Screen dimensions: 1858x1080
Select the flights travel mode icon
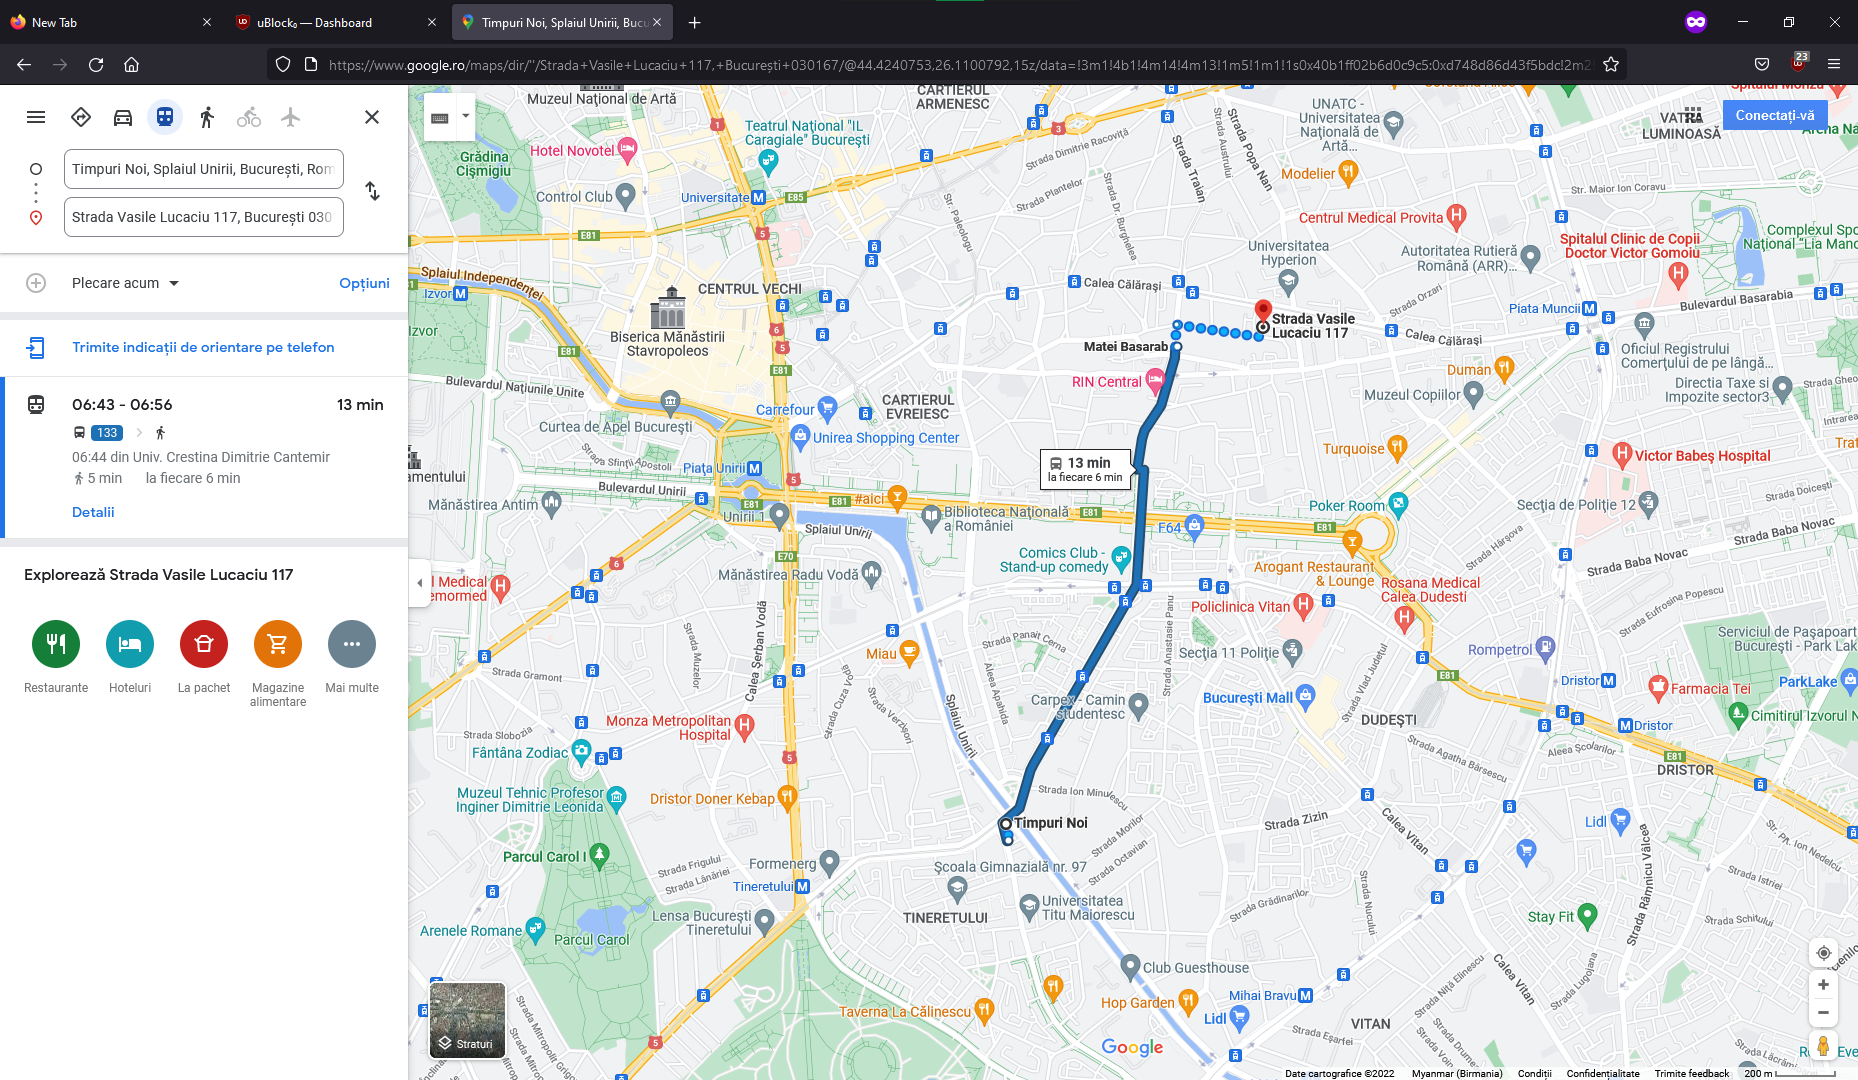[291, 117]
